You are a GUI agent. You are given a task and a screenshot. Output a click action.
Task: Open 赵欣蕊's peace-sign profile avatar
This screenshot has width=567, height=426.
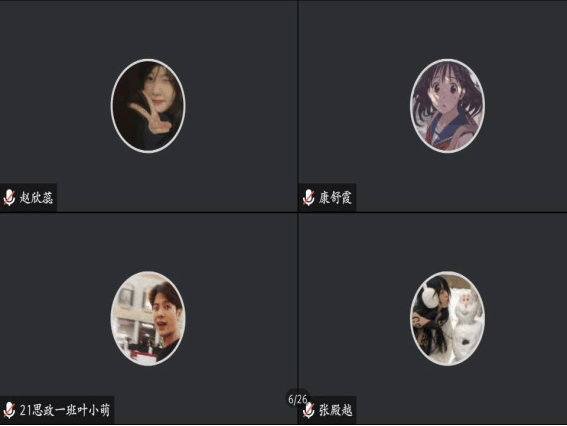point(148,106)
